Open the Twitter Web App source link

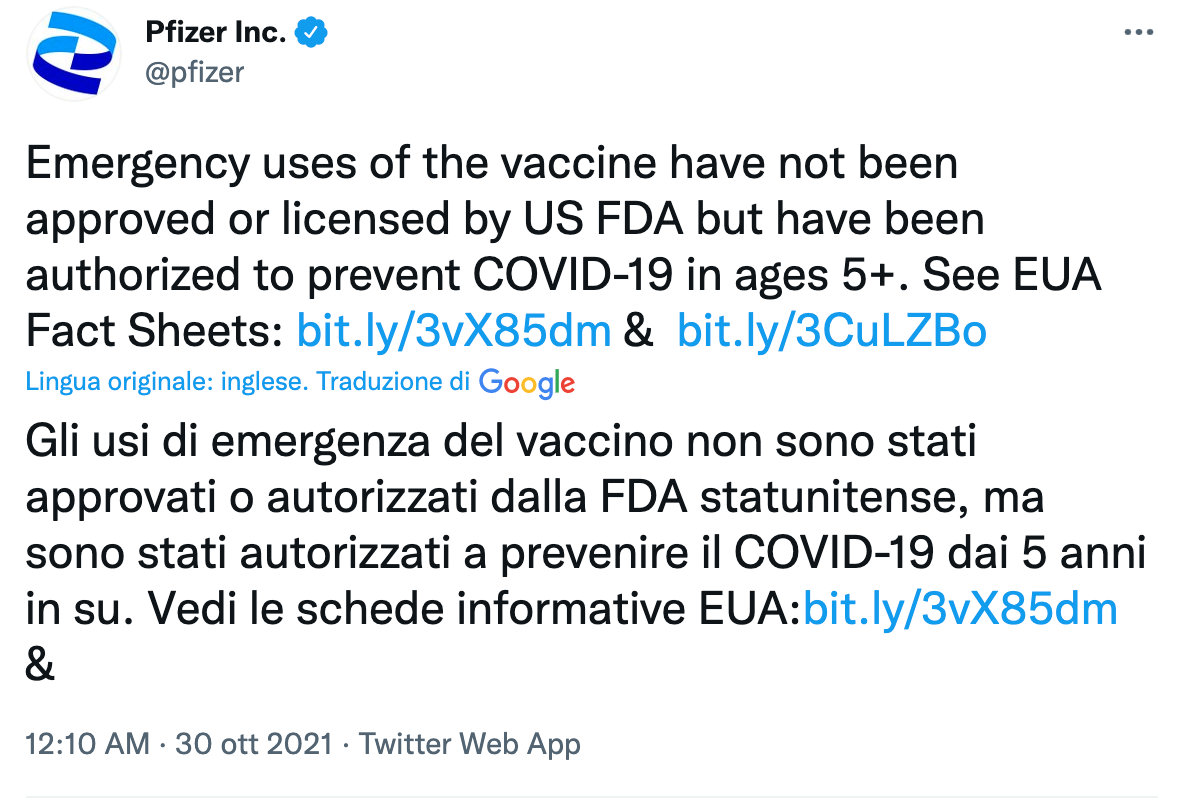point(469,744)
